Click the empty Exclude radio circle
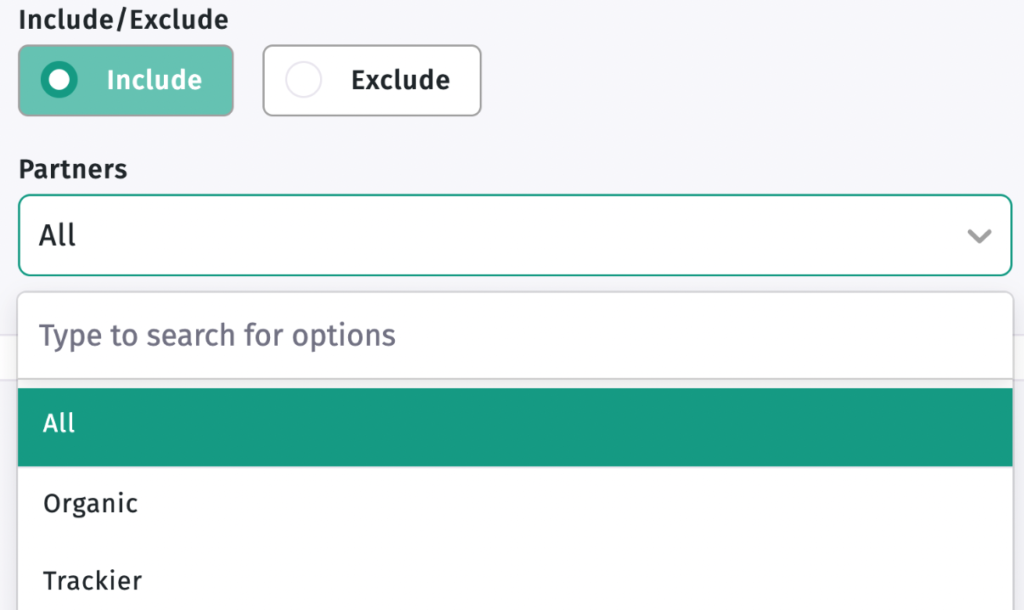This screenshot has width=1024, height=610. click(x=303, y=80)
